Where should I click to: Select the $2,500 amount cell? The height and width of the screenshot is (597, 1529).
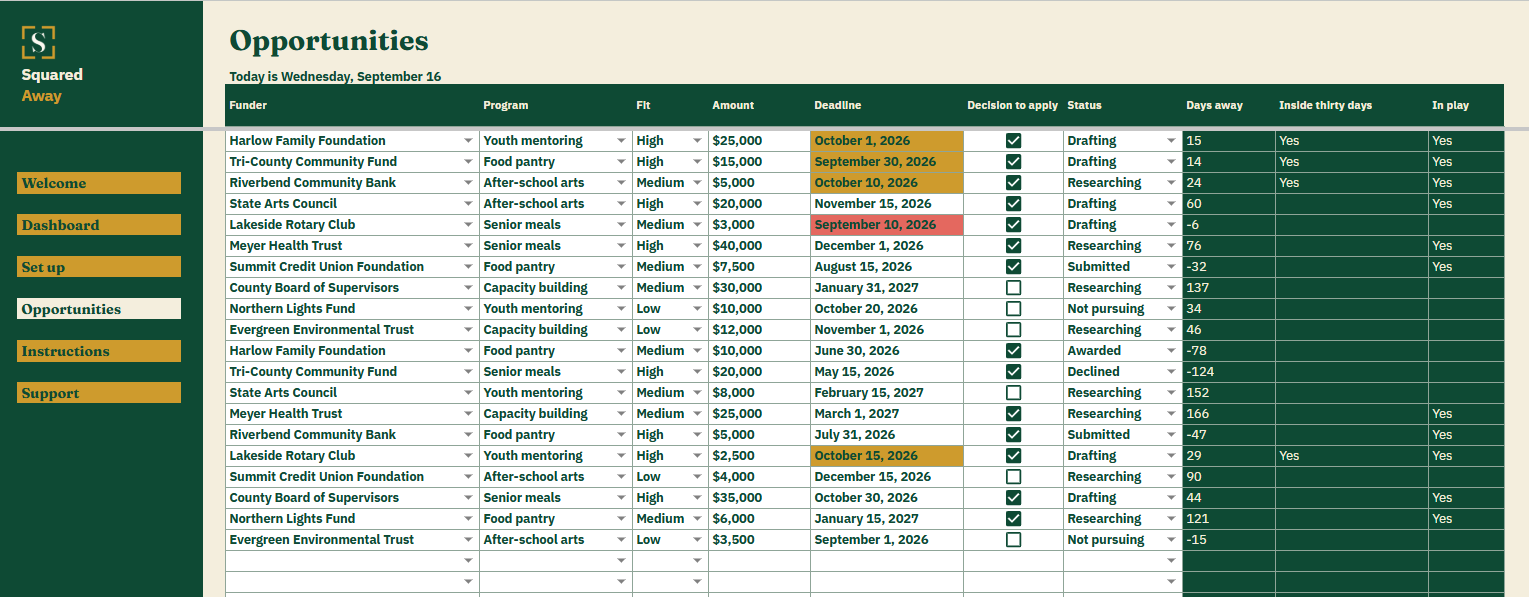[759, 456]
